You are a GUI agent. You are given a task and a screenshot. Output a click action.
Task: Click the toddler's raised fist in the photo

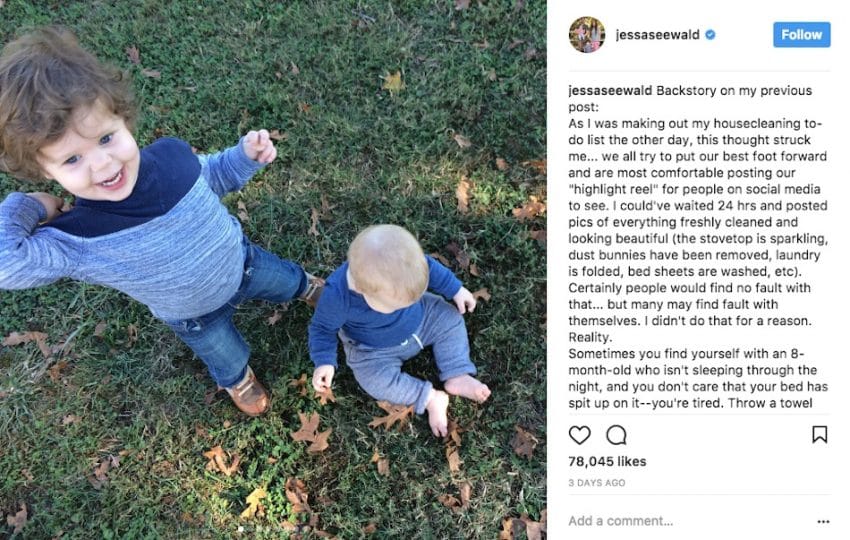click(260, 146)
